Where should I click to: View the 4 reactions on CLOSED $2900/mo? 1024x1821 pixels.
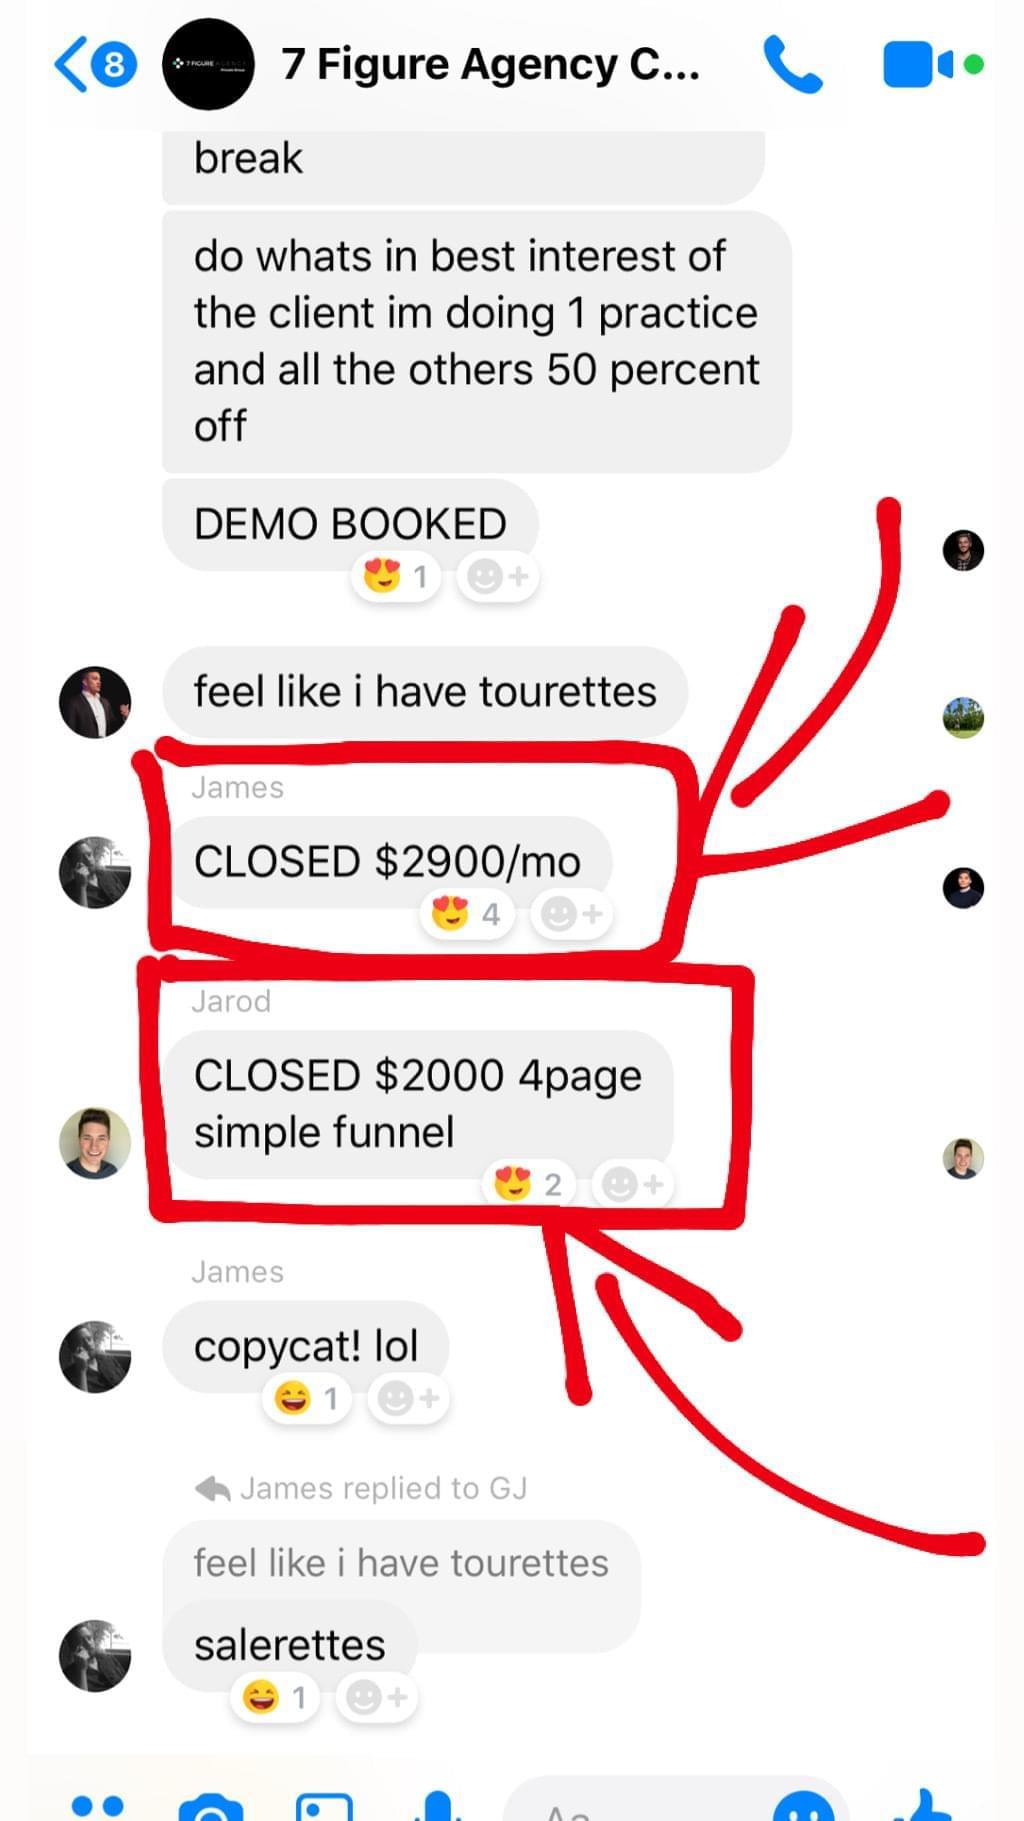tap(466, 914)
